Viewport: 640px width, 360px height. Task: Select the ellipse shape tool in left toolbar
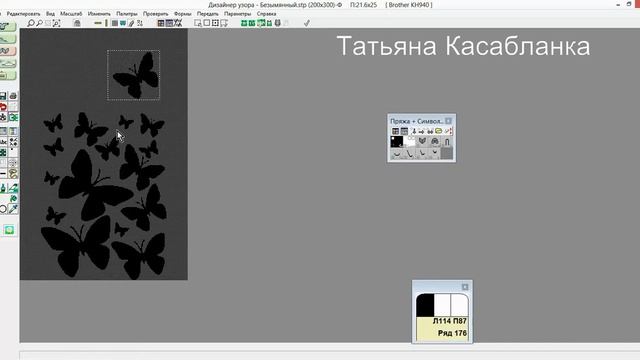3,209
